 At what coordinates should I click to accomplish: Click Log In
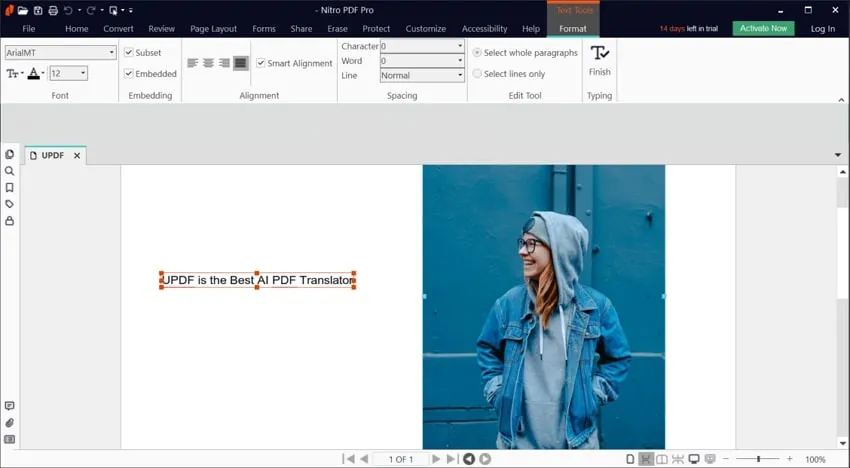pyautogui.click(x=823, y=29)
